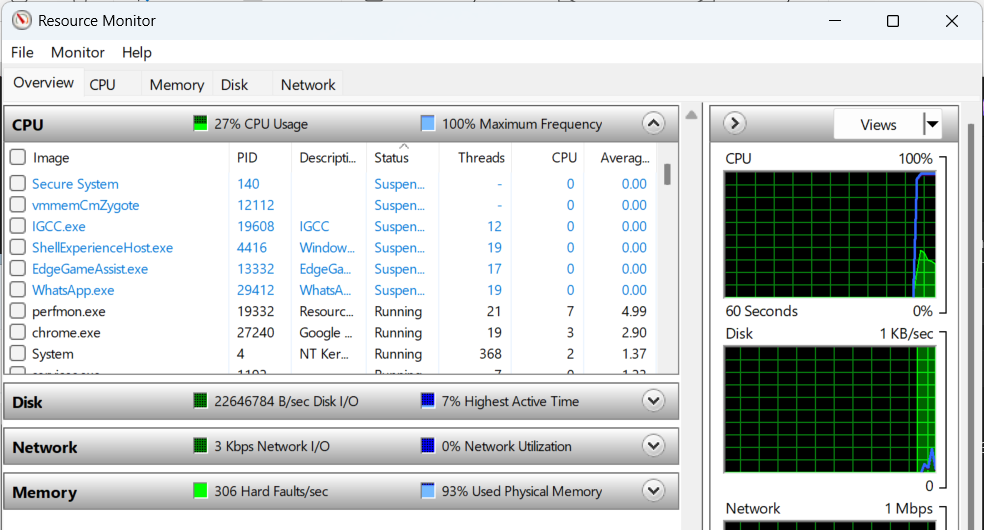Image resolution: width=984 pixels, height=530 pixels.
Task: Open the Views dropdown arrow
Action: point(933,124)
